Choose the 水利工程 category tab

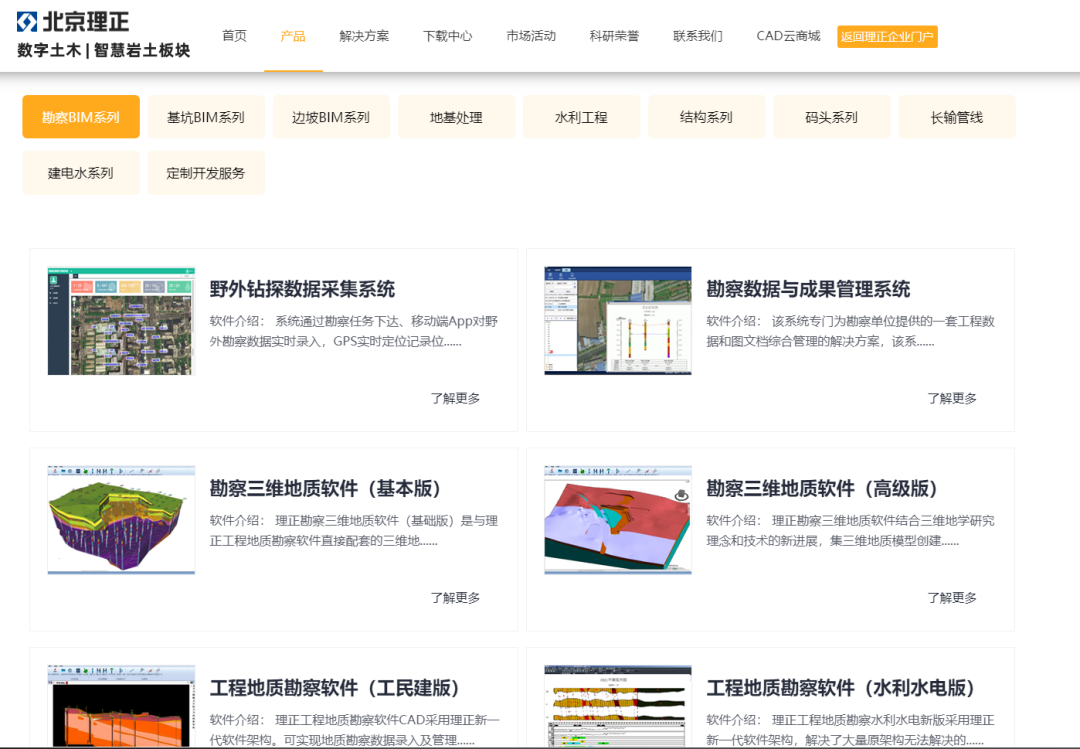(x=581, y=117)
